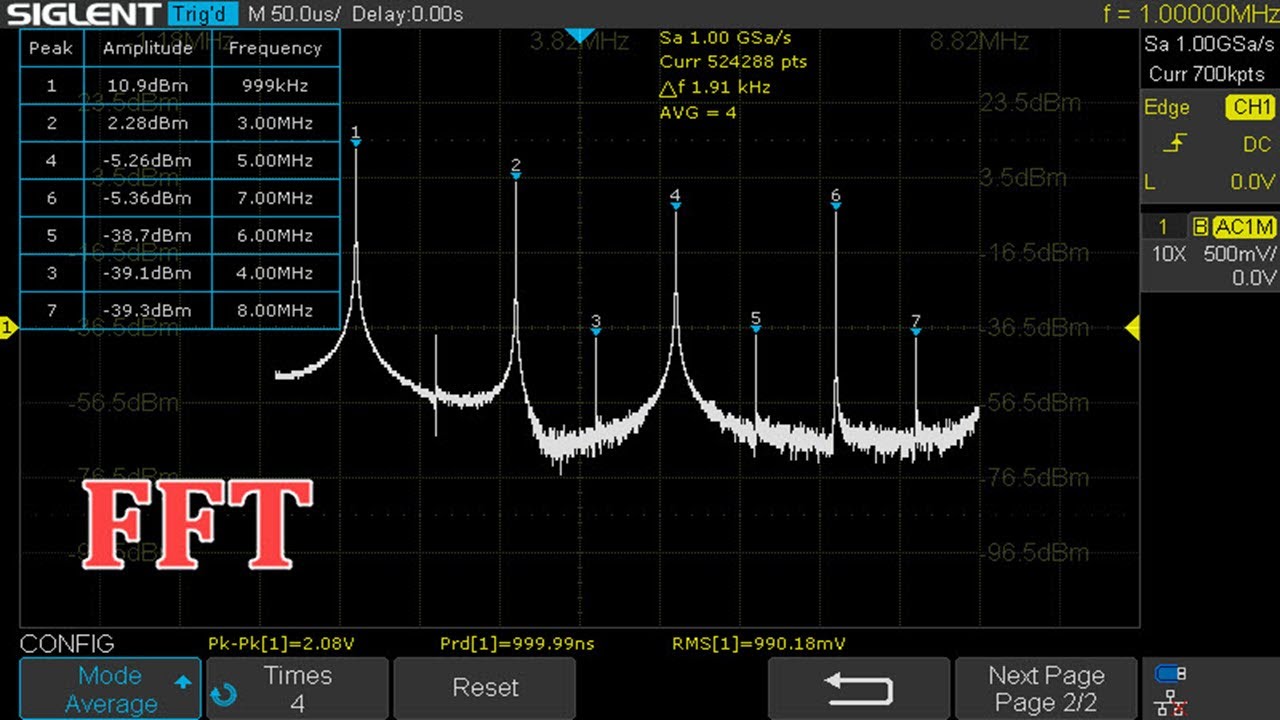Click the RMS[1]=990.18mV measurement
1280x720 pixels.
759,643
